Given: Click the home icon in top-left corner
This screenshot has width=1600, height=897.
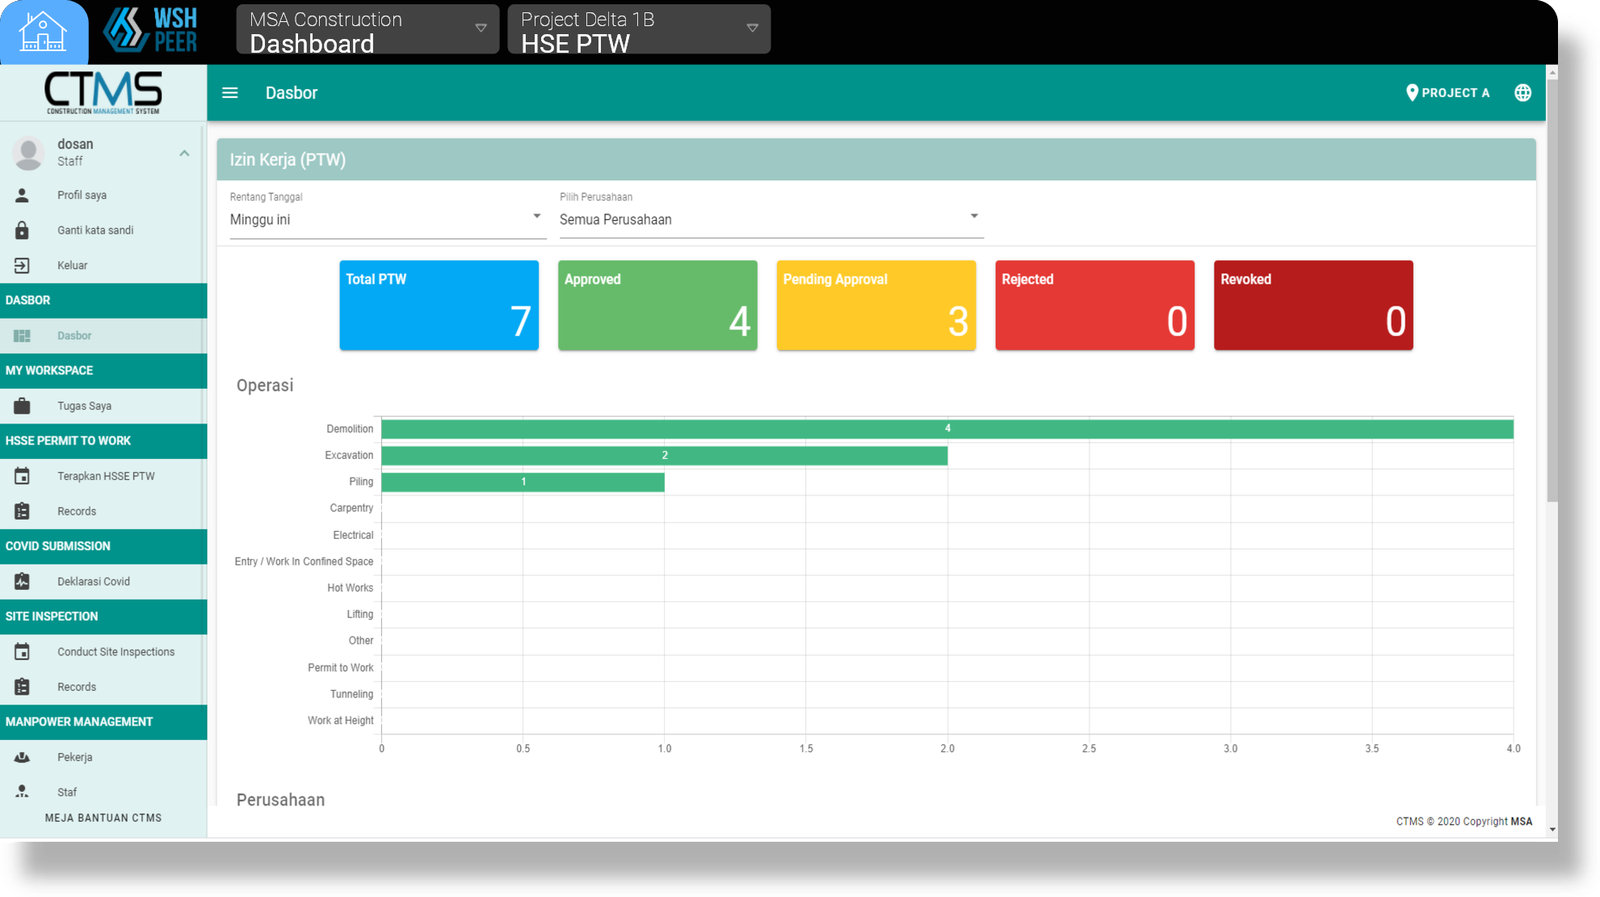Looking at the screenshot, I should (x=42, y=31).
